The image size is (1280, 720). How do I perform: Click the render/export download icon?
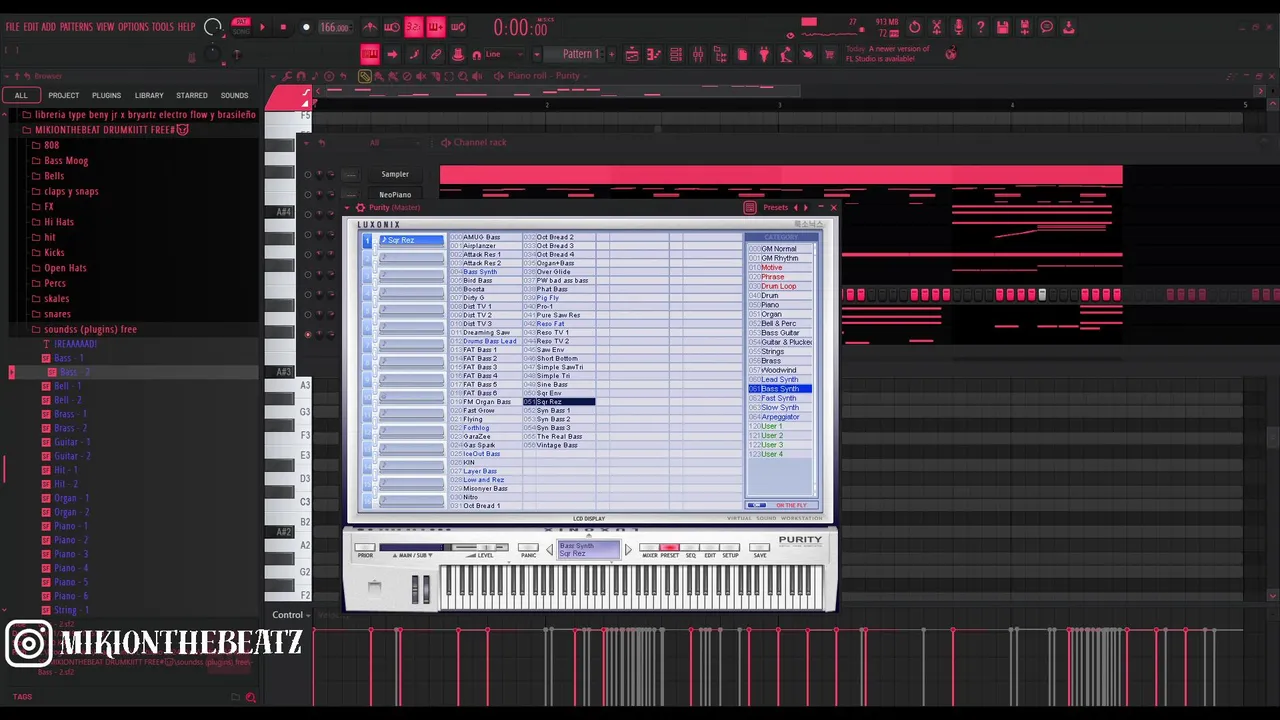tap(1069, 27)
